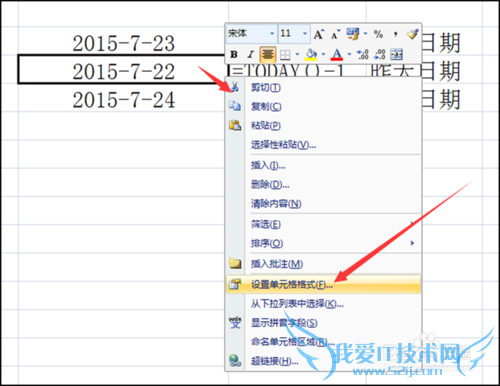
Task: Click the borders icon in mini toolbar
Action: click(x=285, y=54)
